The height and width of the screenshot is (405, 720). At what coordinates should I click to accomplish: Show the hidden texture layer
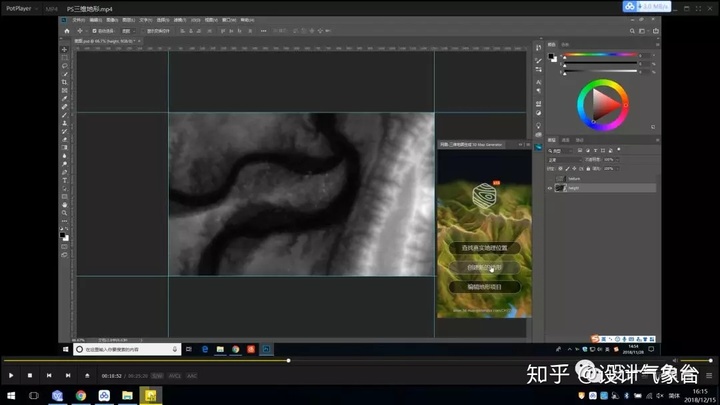coord(550,179)
